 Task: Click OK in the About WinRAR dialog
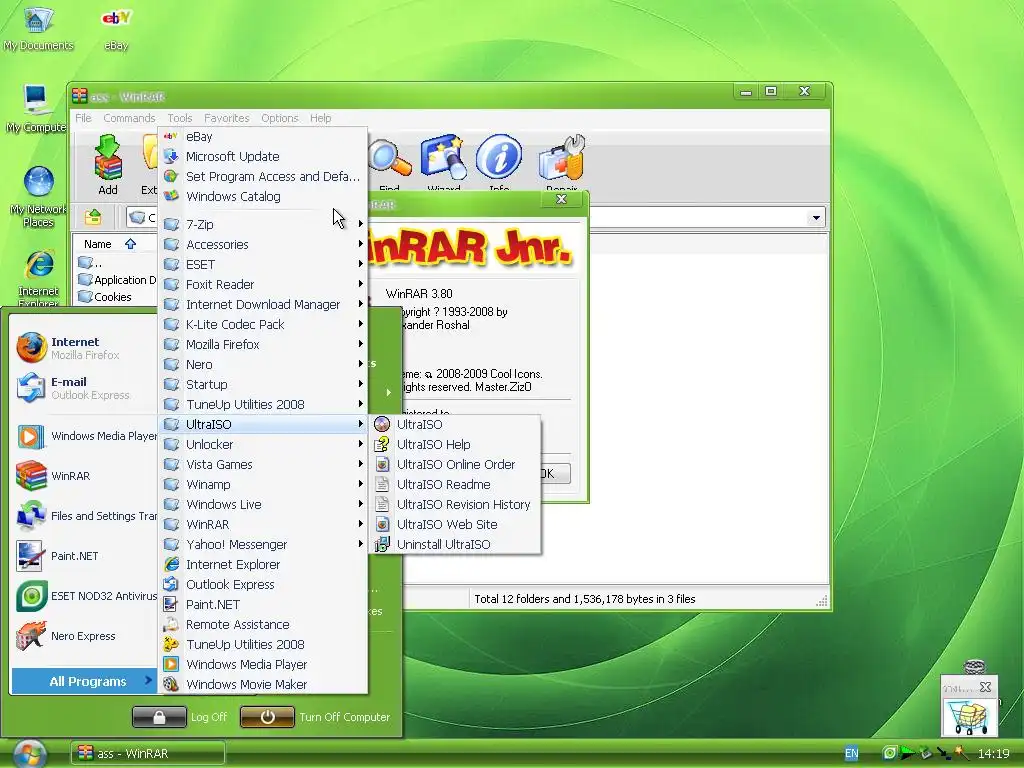(554, 473)
